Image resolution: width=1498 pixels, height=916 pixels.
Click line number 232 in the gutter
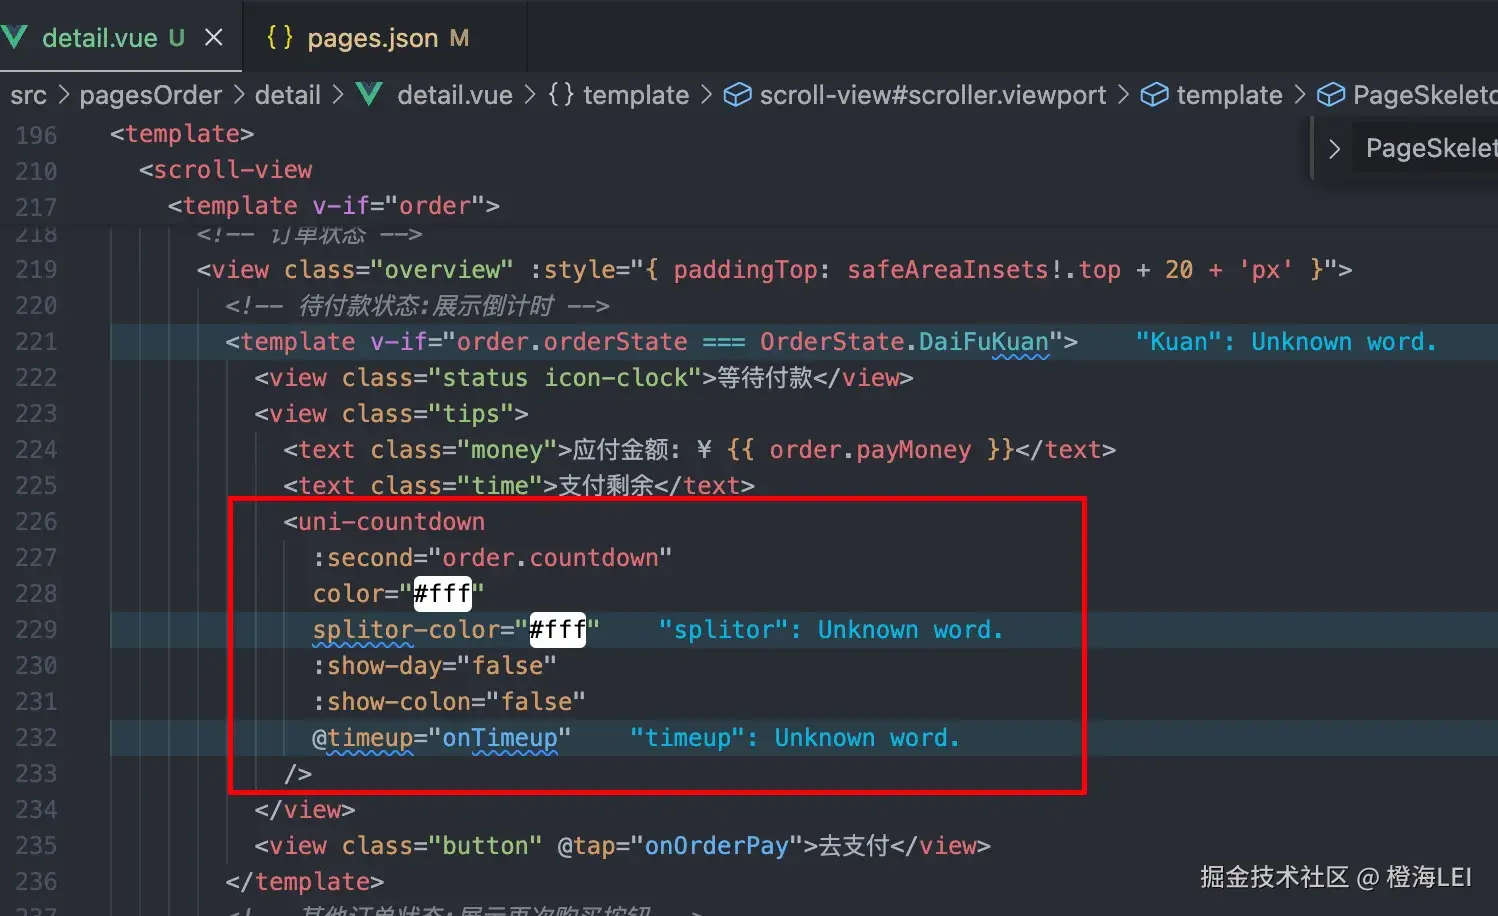click(36, 738)
